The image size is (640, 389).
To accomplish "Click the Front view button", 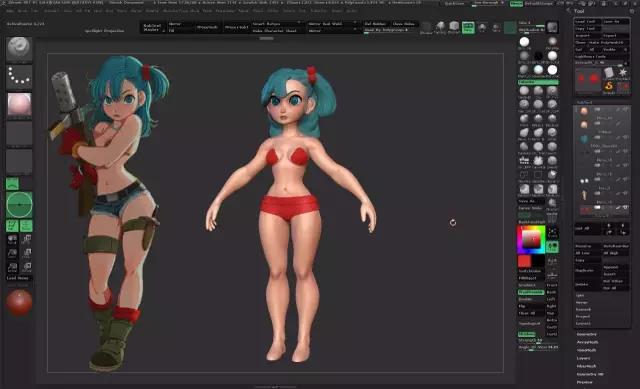I will pos(552,285).
